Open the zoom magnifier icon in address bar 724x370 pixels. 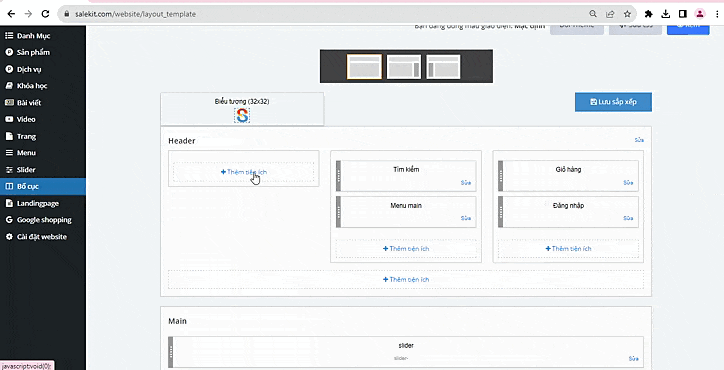point(593,14)
